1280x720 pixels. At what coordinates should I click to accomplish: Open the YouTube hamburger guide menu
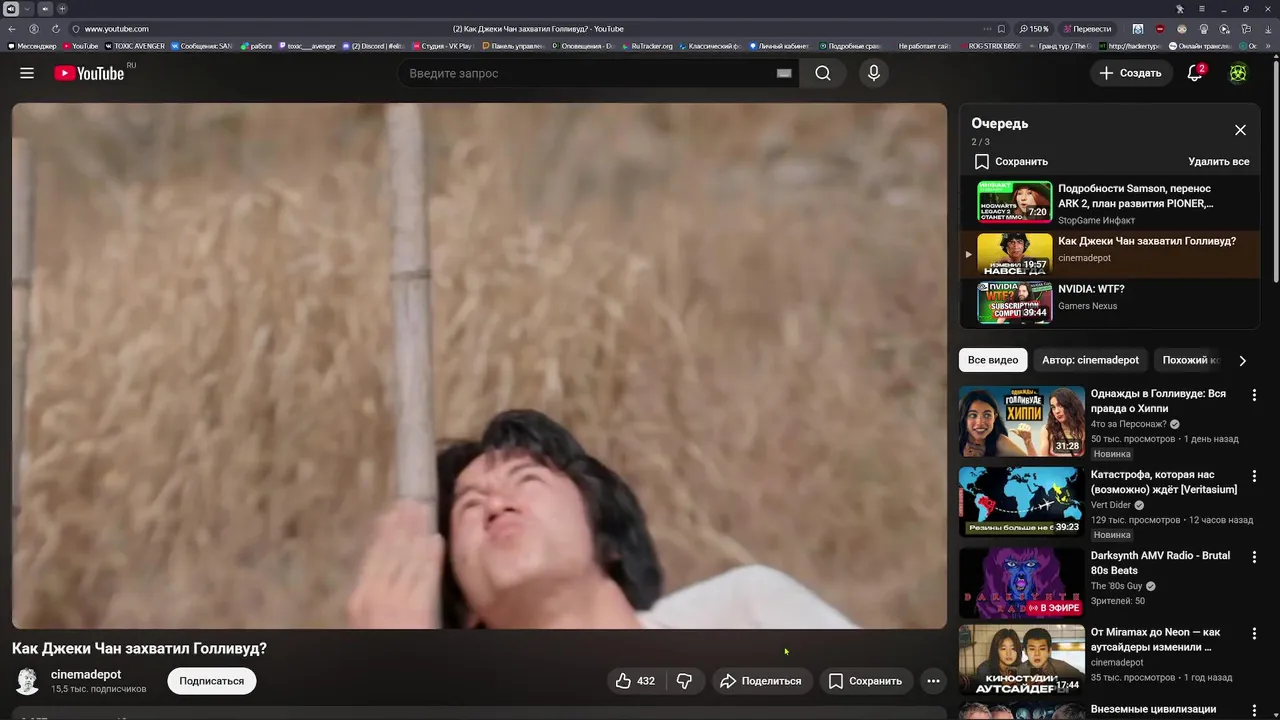click(x=27, y=73)
